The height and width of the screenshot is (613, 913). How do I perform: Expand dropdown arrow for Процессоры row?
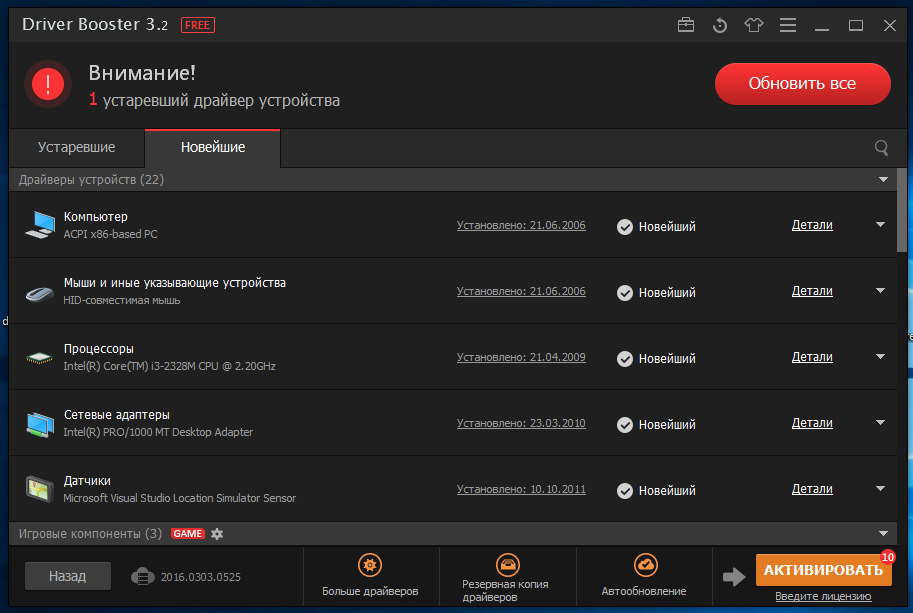(x=880, y=356)
